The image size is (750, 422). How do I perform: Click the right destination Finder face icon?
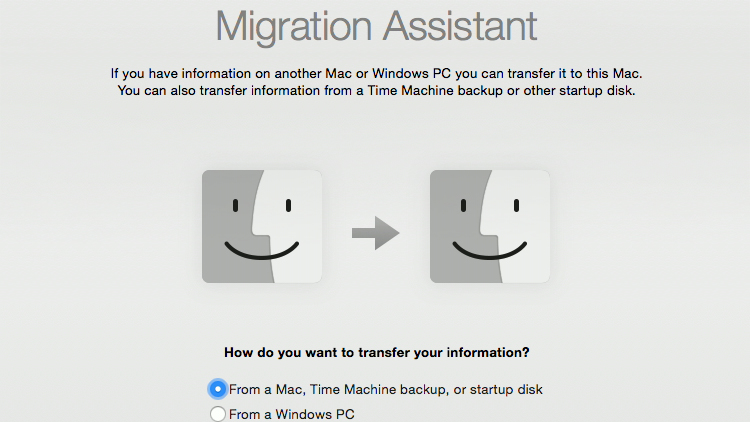click(490, 226)
